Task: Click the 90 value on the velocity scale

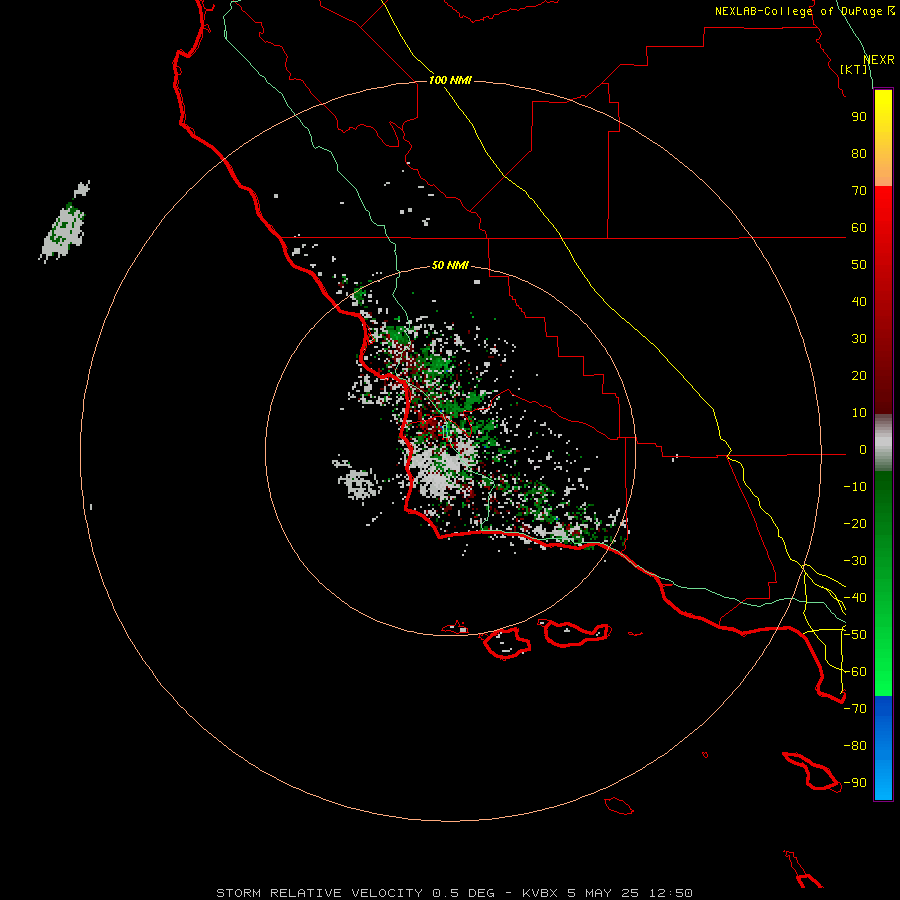Action: [x=859, y=117]
